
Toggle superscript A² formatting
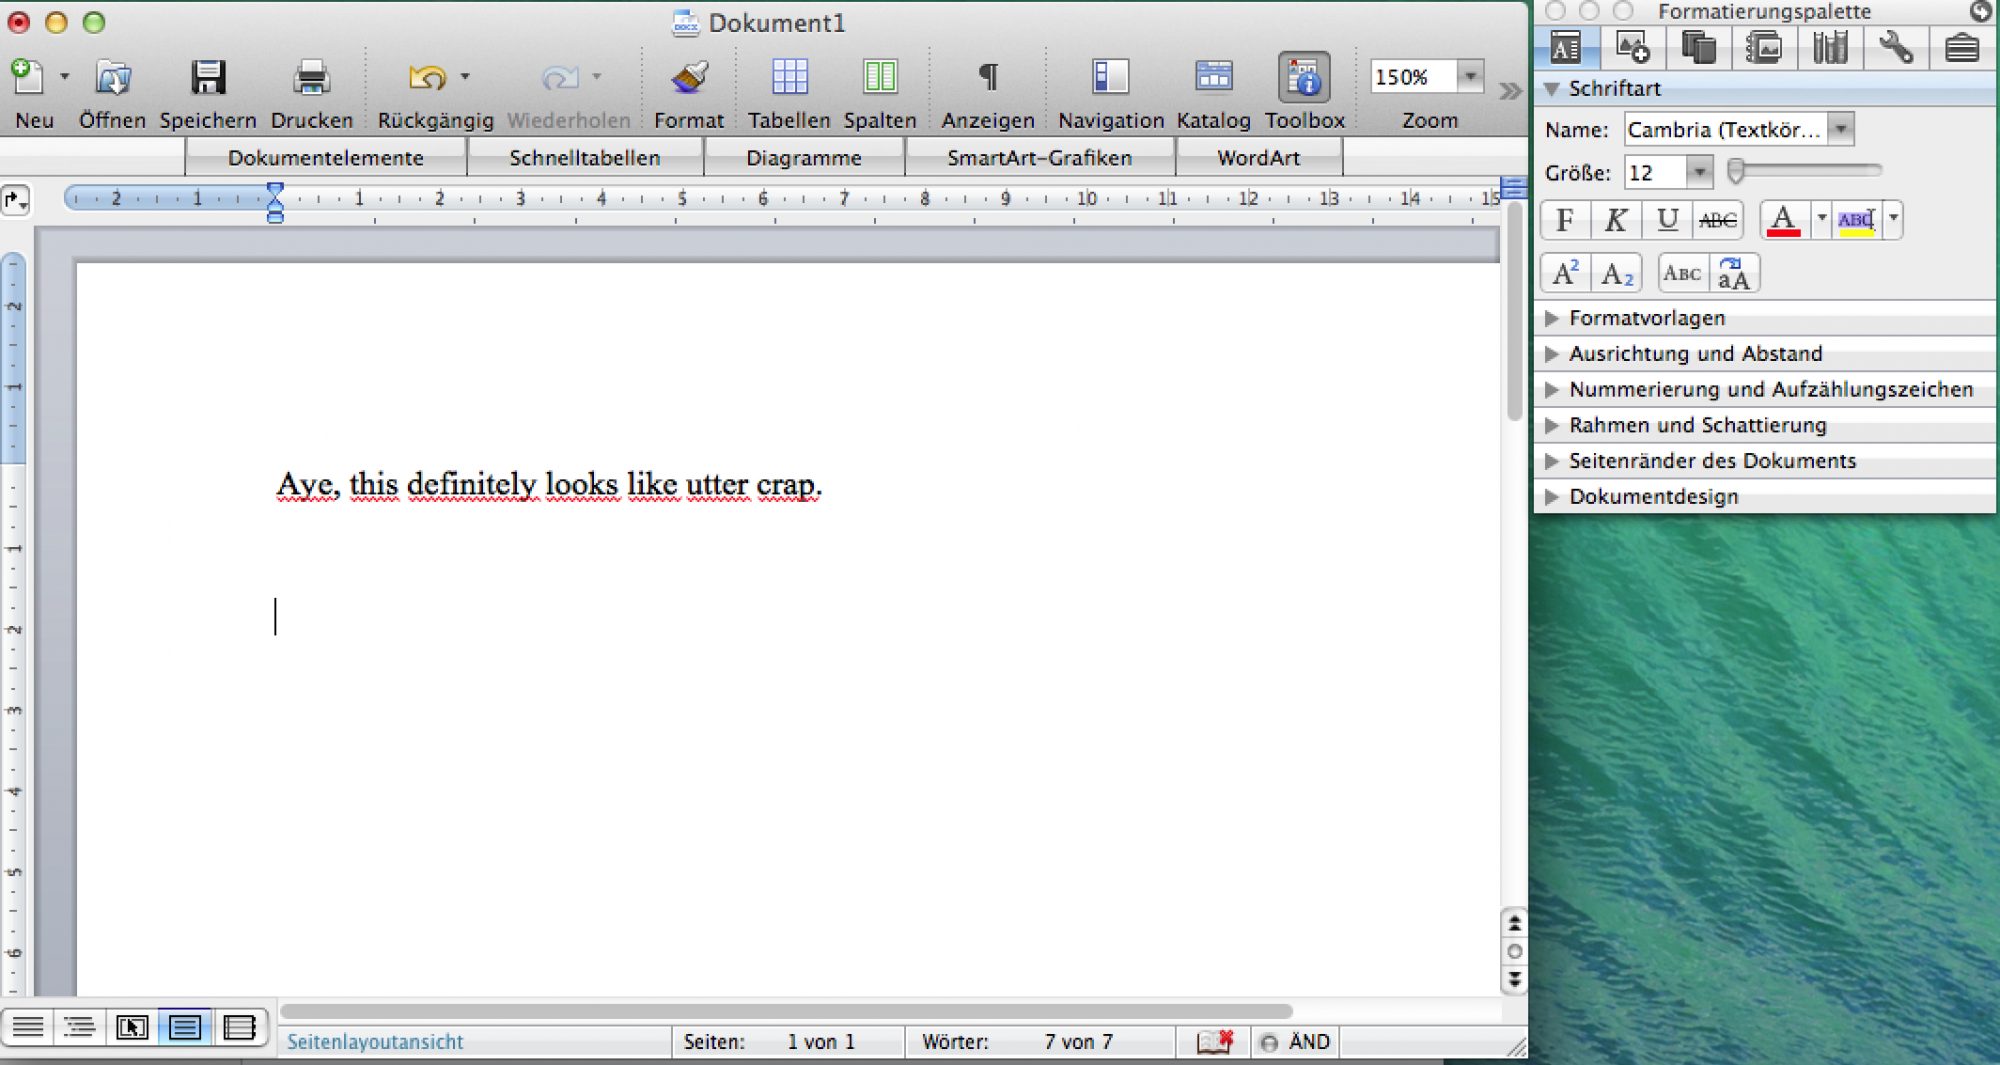[1565, 273]
